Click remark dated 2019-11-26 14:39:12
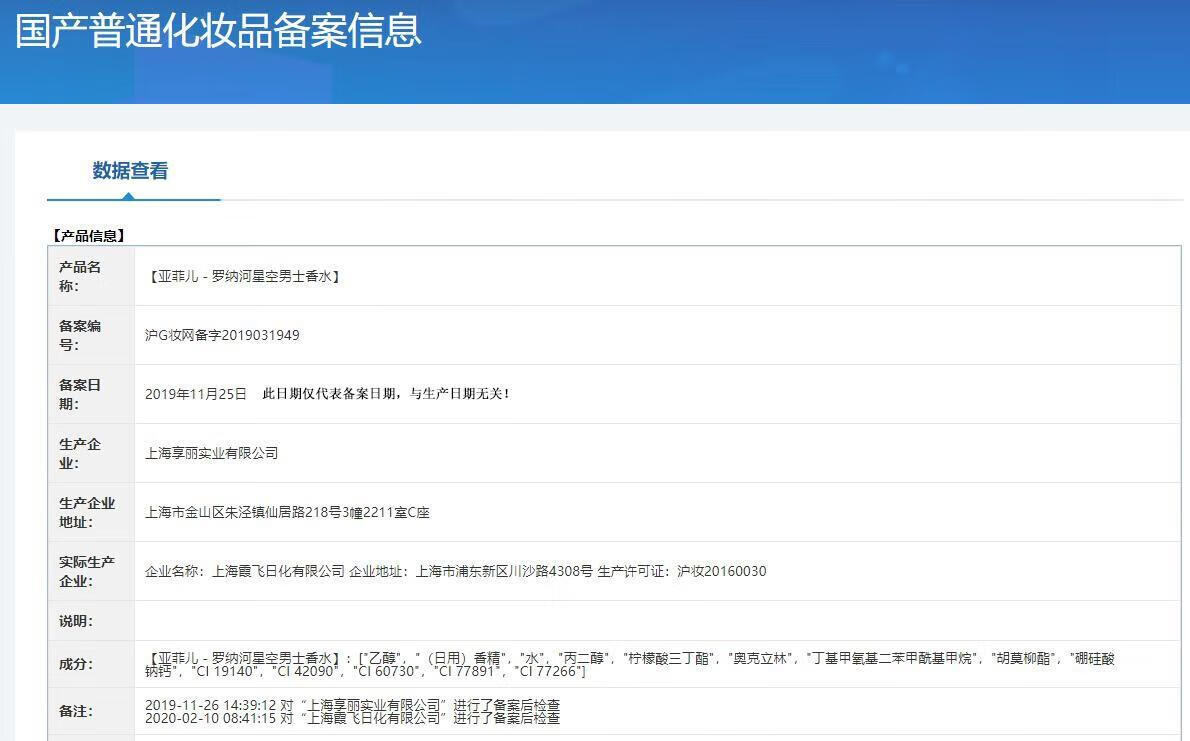This screenshot has height=741, width=1190. pos(352,705)
